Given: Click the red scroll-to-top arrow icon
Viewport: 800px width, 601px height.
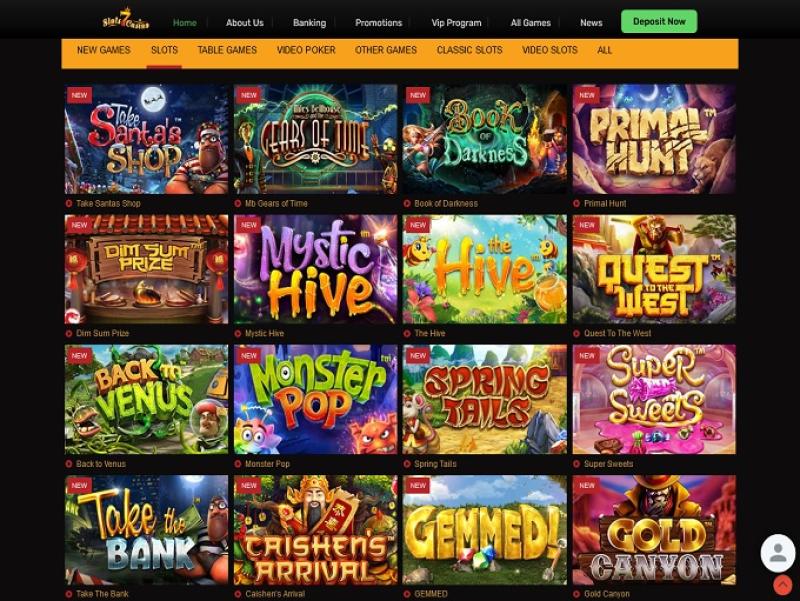Looking at the screenshot, I should coord(782,585).
